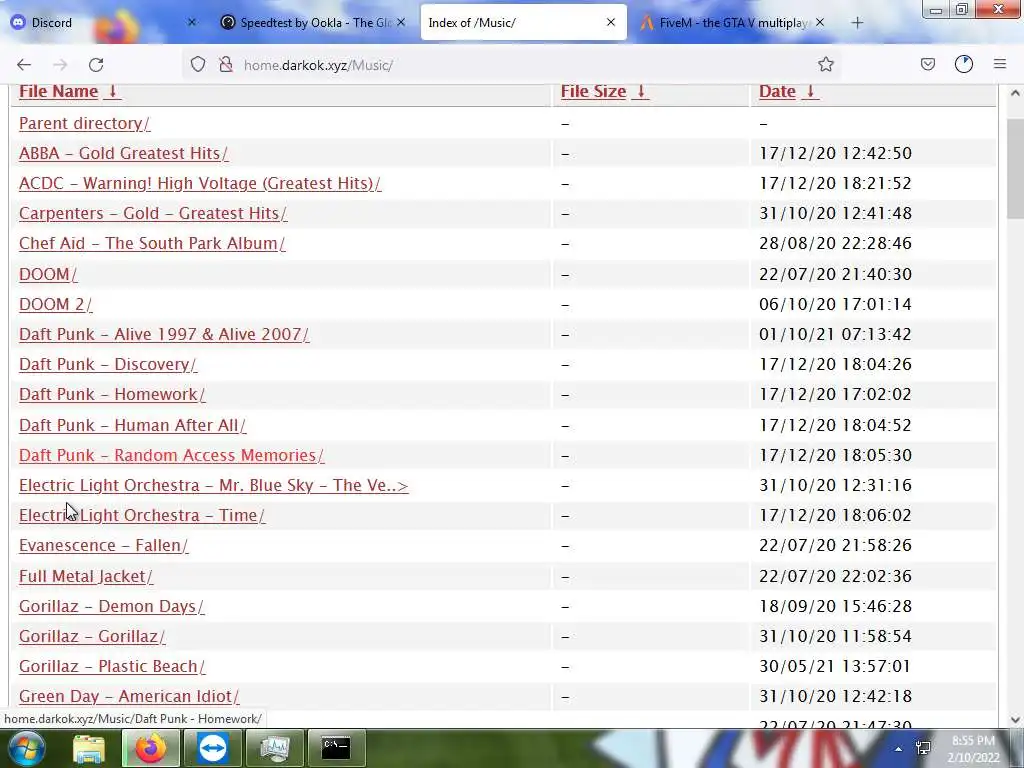Click the scrollbar down arrow

tap(1015, 720)
